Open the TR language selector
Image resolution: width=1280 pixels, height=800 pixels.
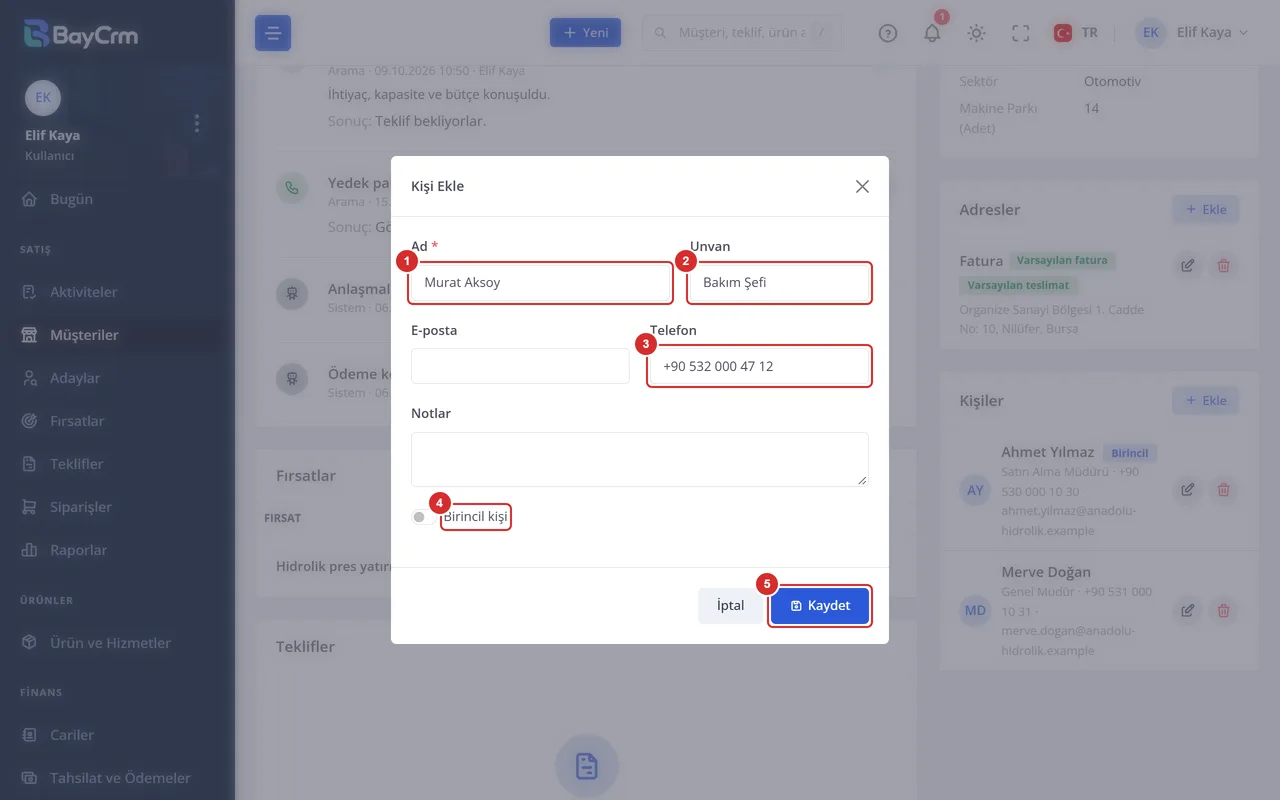(1076, 33)
